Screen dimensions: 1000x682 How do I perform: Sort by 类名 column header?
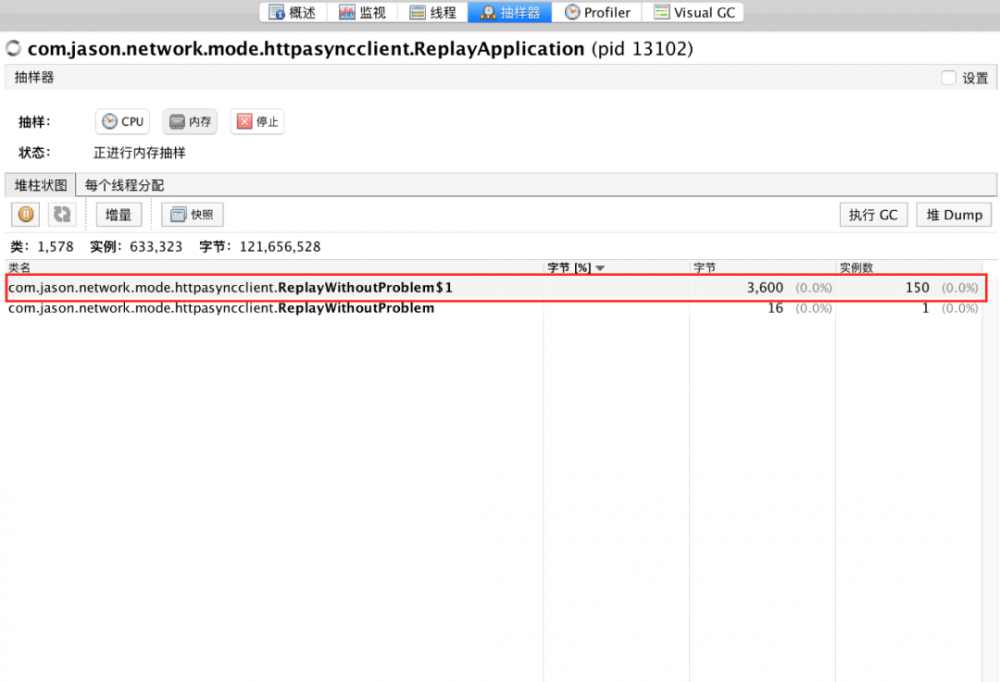point(274,267)
